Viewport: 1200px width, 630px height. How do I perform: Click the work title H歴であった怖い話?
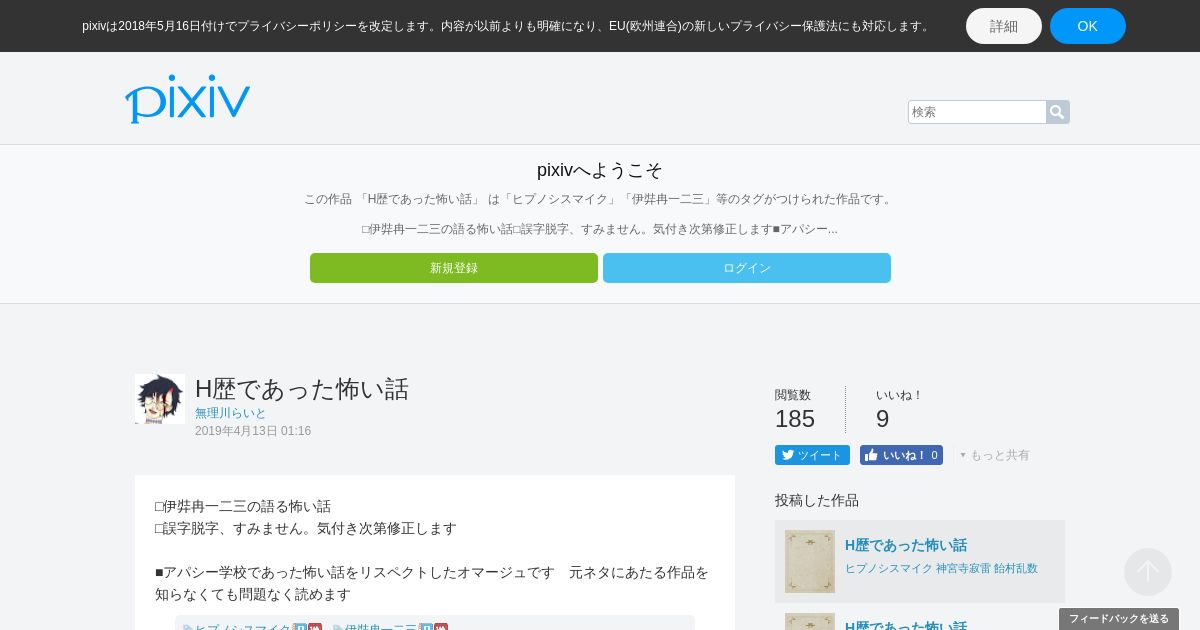click(302, 389)
